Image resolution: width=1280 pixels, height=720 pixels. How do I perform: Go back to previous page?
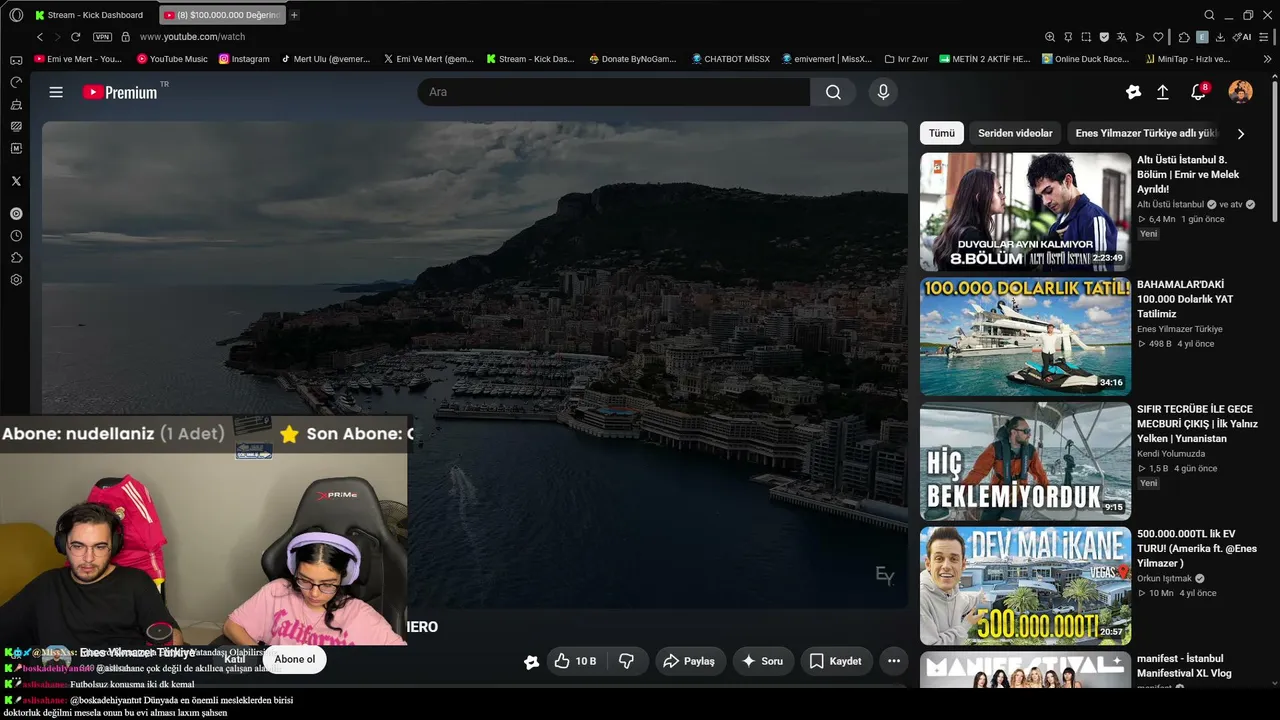click(41, 37)
